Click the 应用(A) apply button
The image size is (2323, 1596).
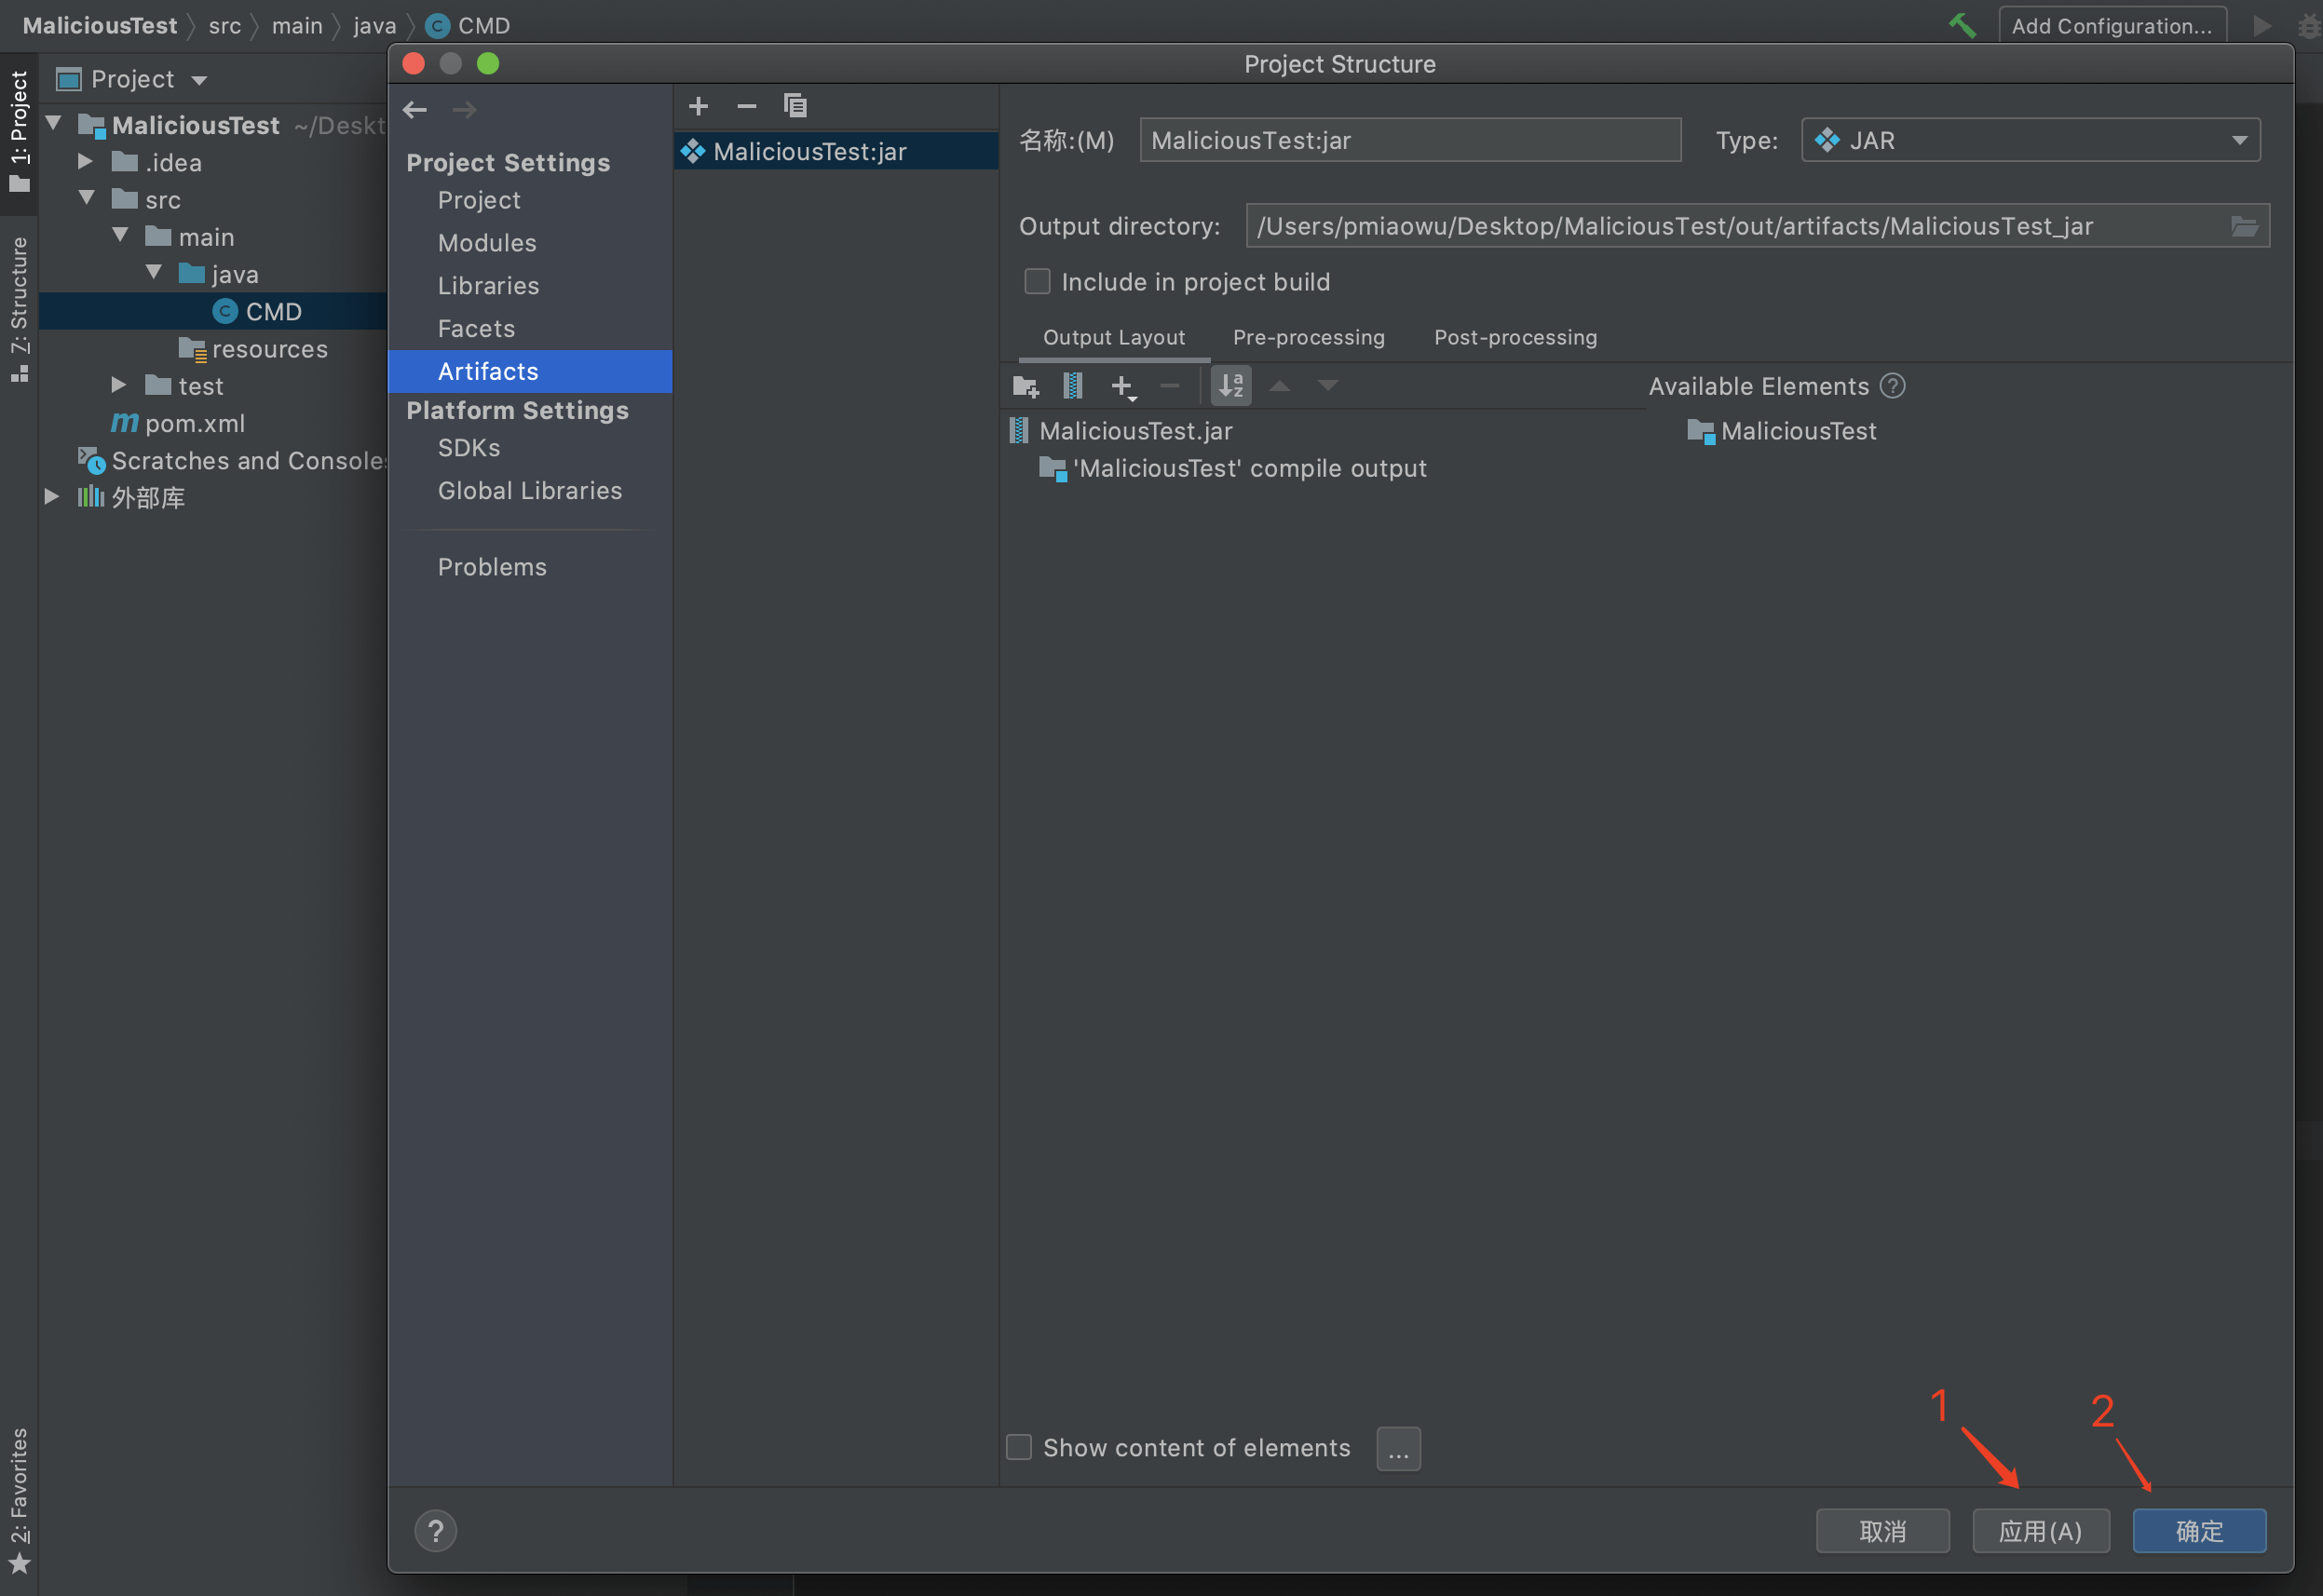[2039, 1530]
